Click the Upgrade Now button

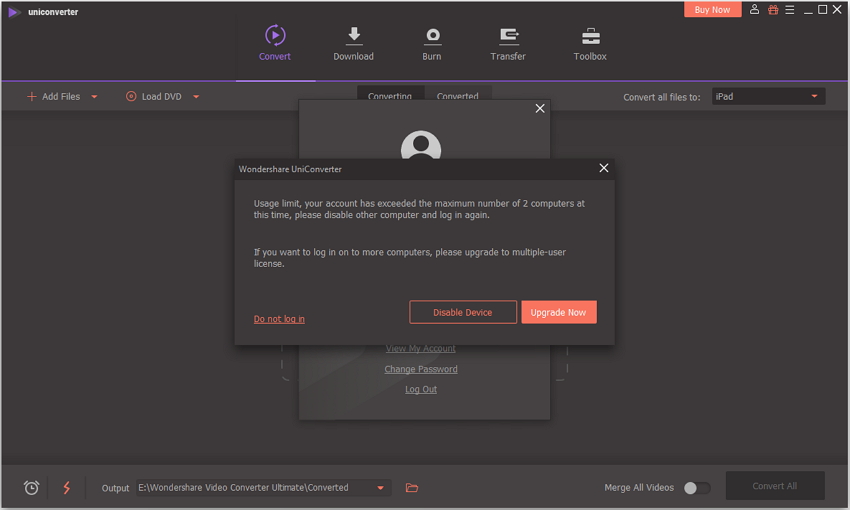coord(559,312)
